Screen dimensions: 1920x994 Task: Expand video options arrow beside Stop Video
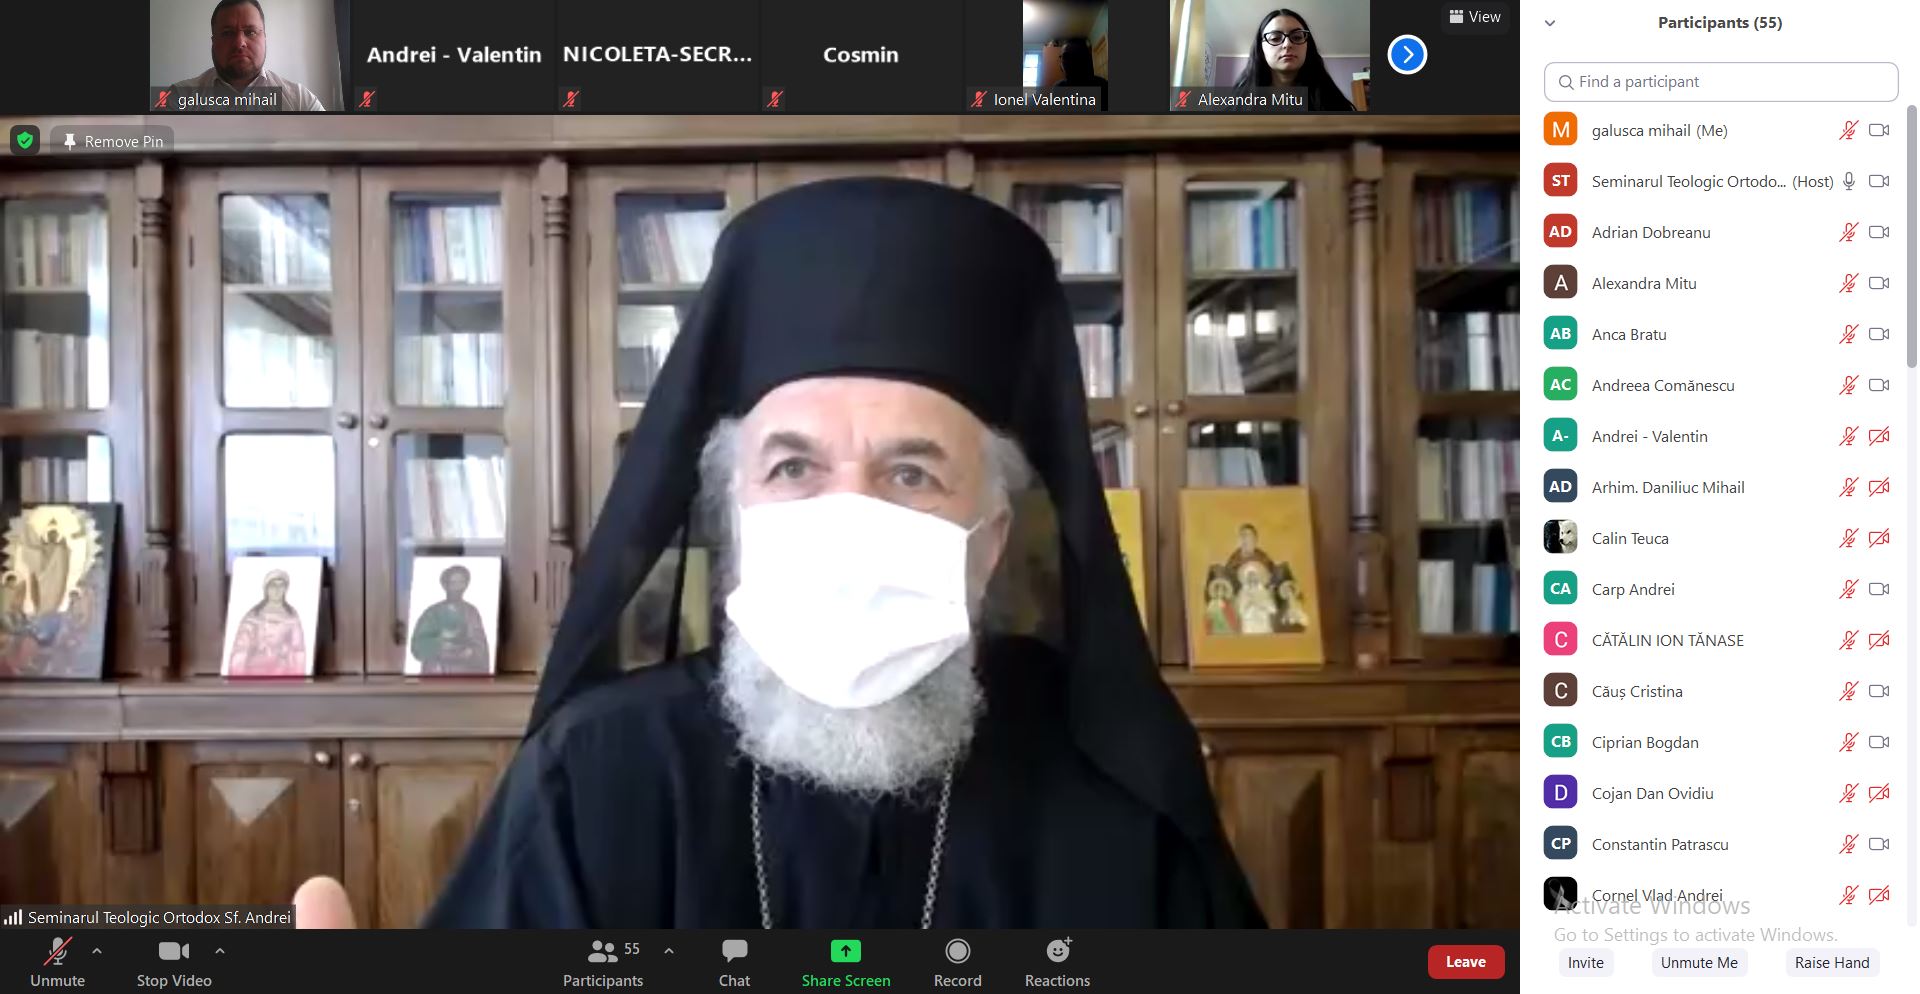[220, 951]
